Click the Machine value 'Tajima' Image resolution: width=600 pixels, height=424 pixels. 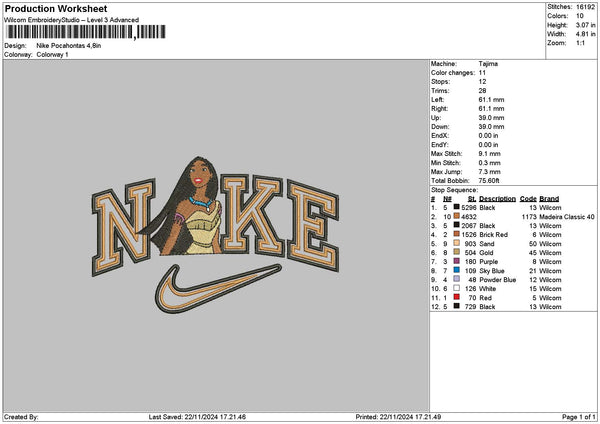(x=488, y=64)
